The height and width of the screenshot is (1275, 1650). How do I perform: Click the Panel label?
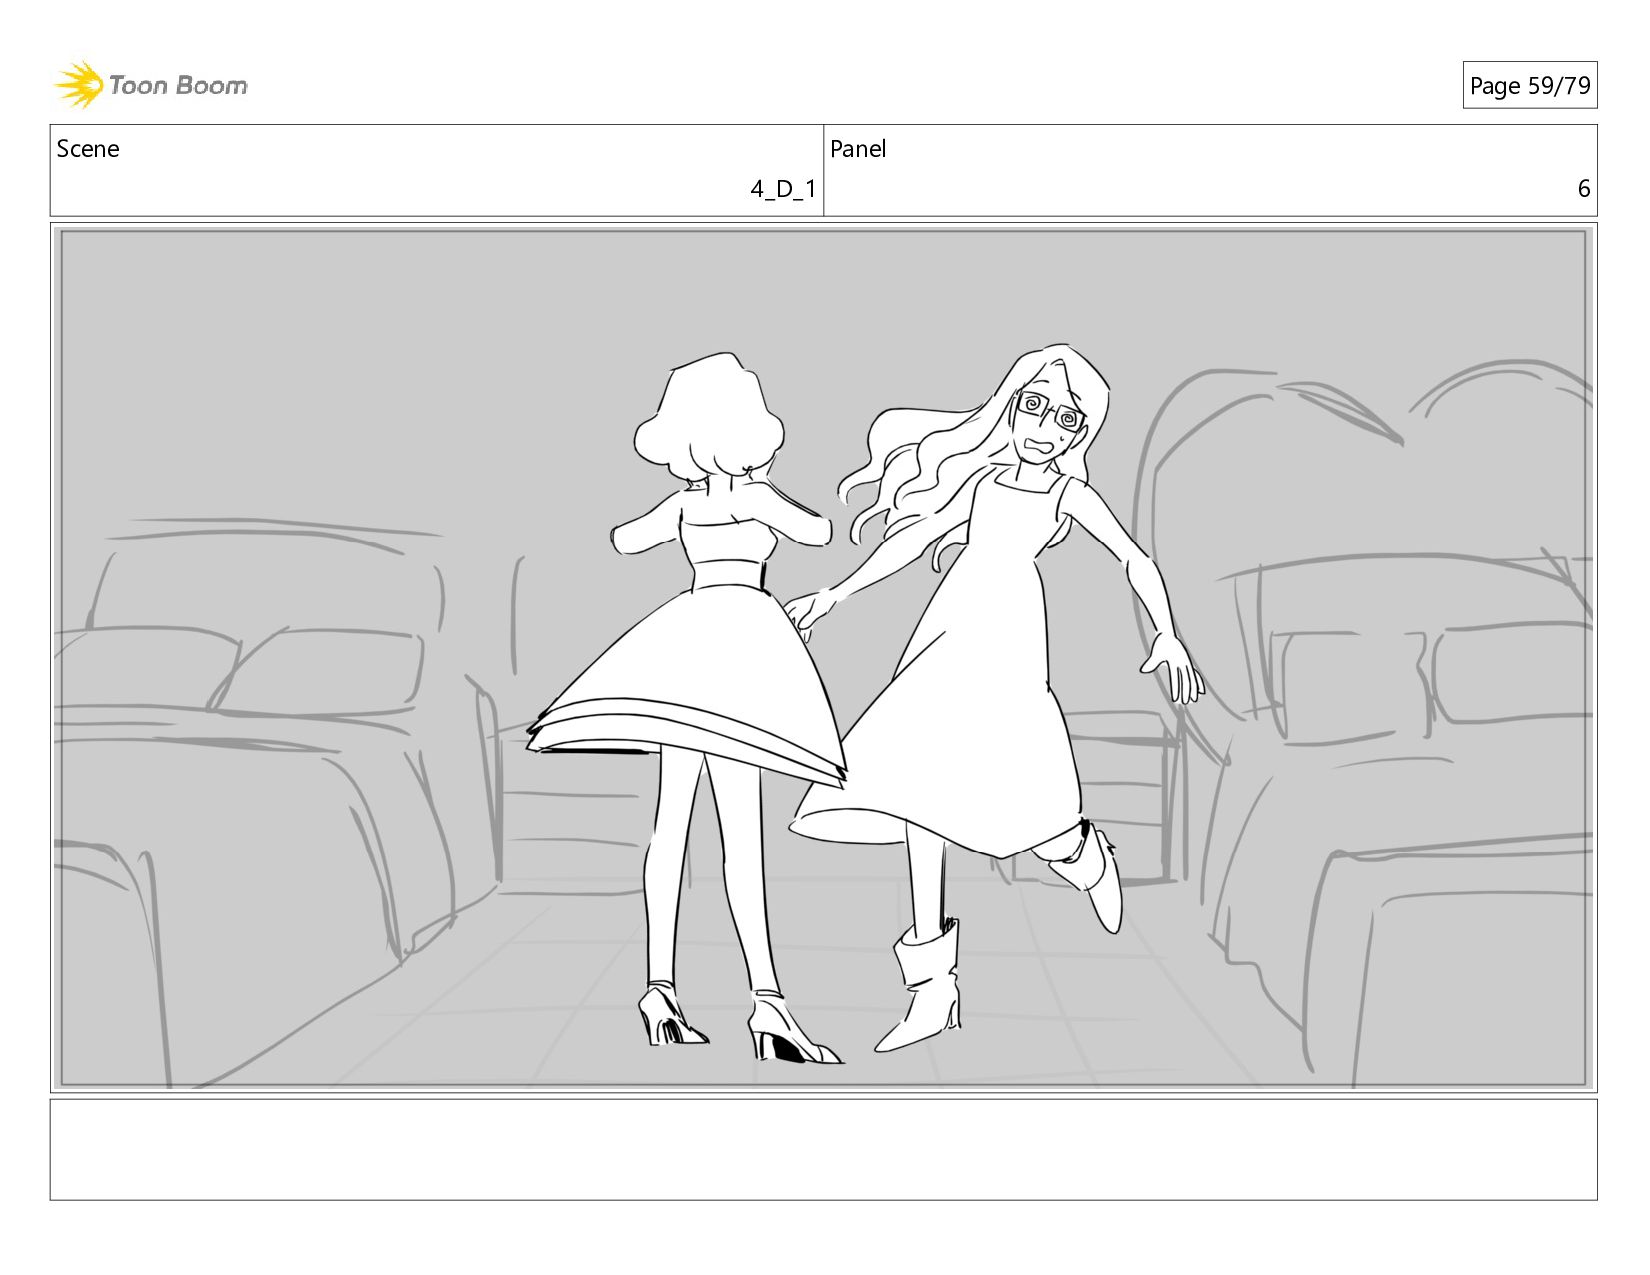858,149
